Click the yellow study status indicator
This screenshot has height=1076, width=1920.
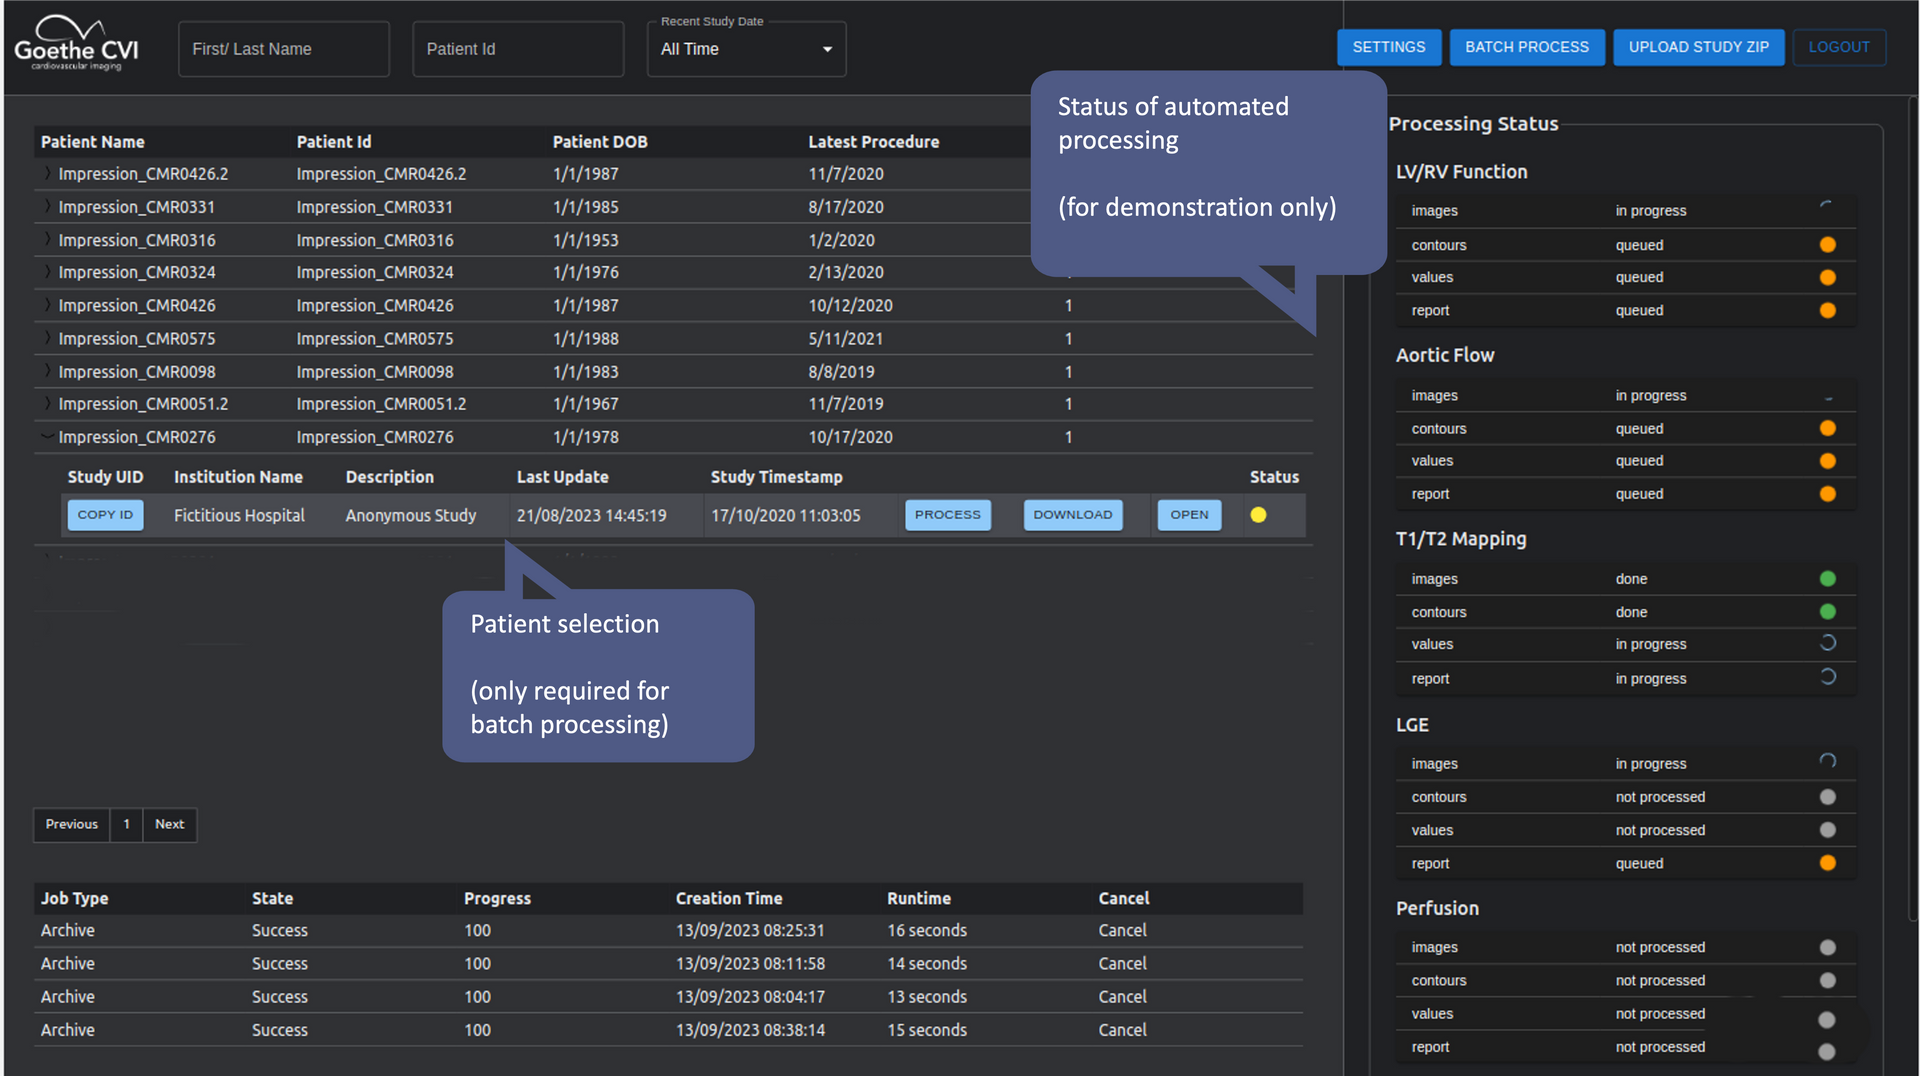[1258, 515]
